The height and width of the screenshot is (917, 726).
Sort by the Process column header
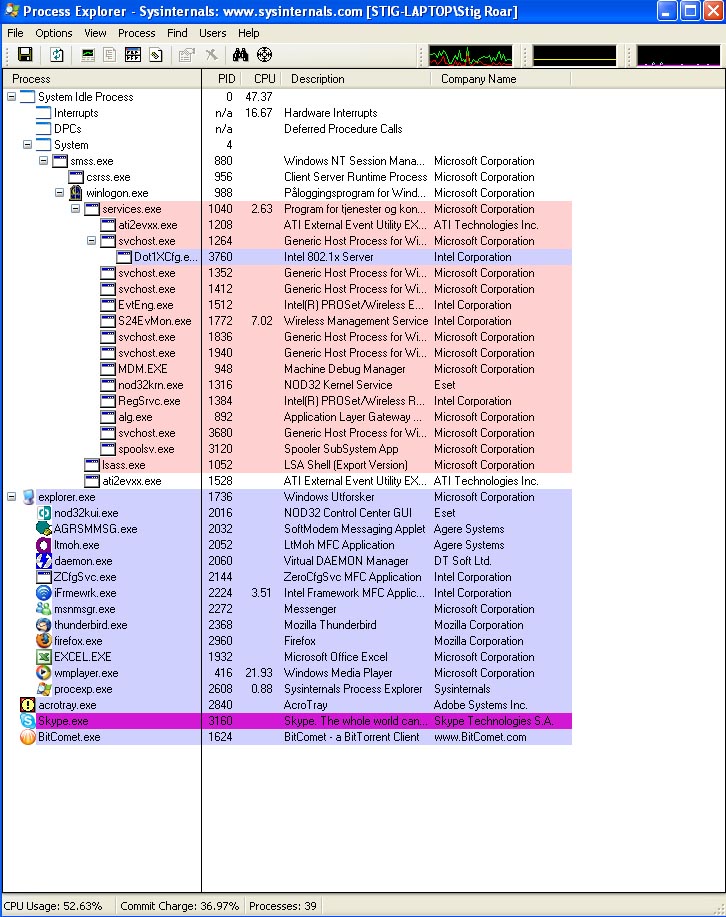coord(102,79)
